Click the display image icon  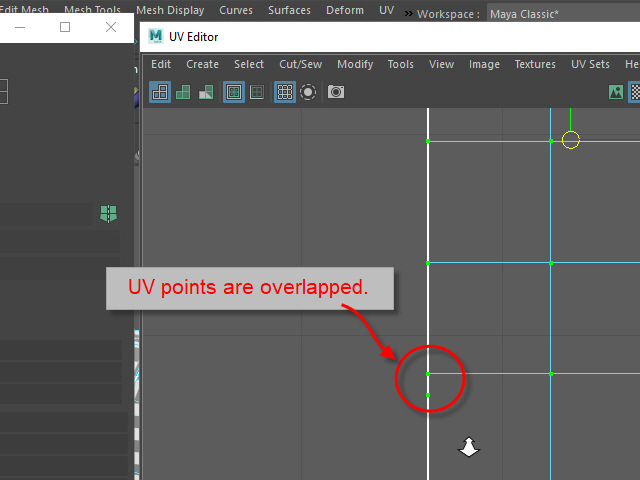tap(616, 92)
